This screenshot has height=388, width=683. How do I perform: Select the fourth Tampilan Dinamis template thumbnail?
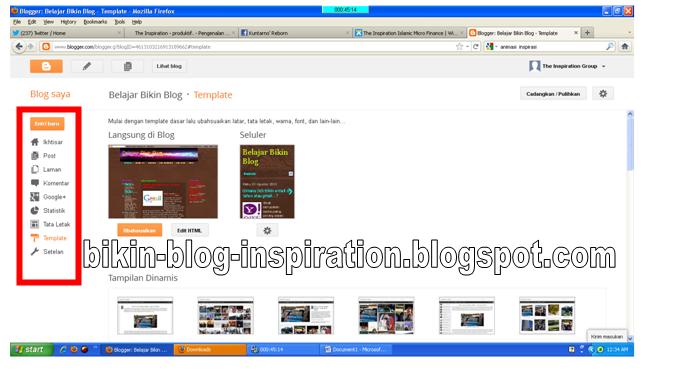point(386,316)
